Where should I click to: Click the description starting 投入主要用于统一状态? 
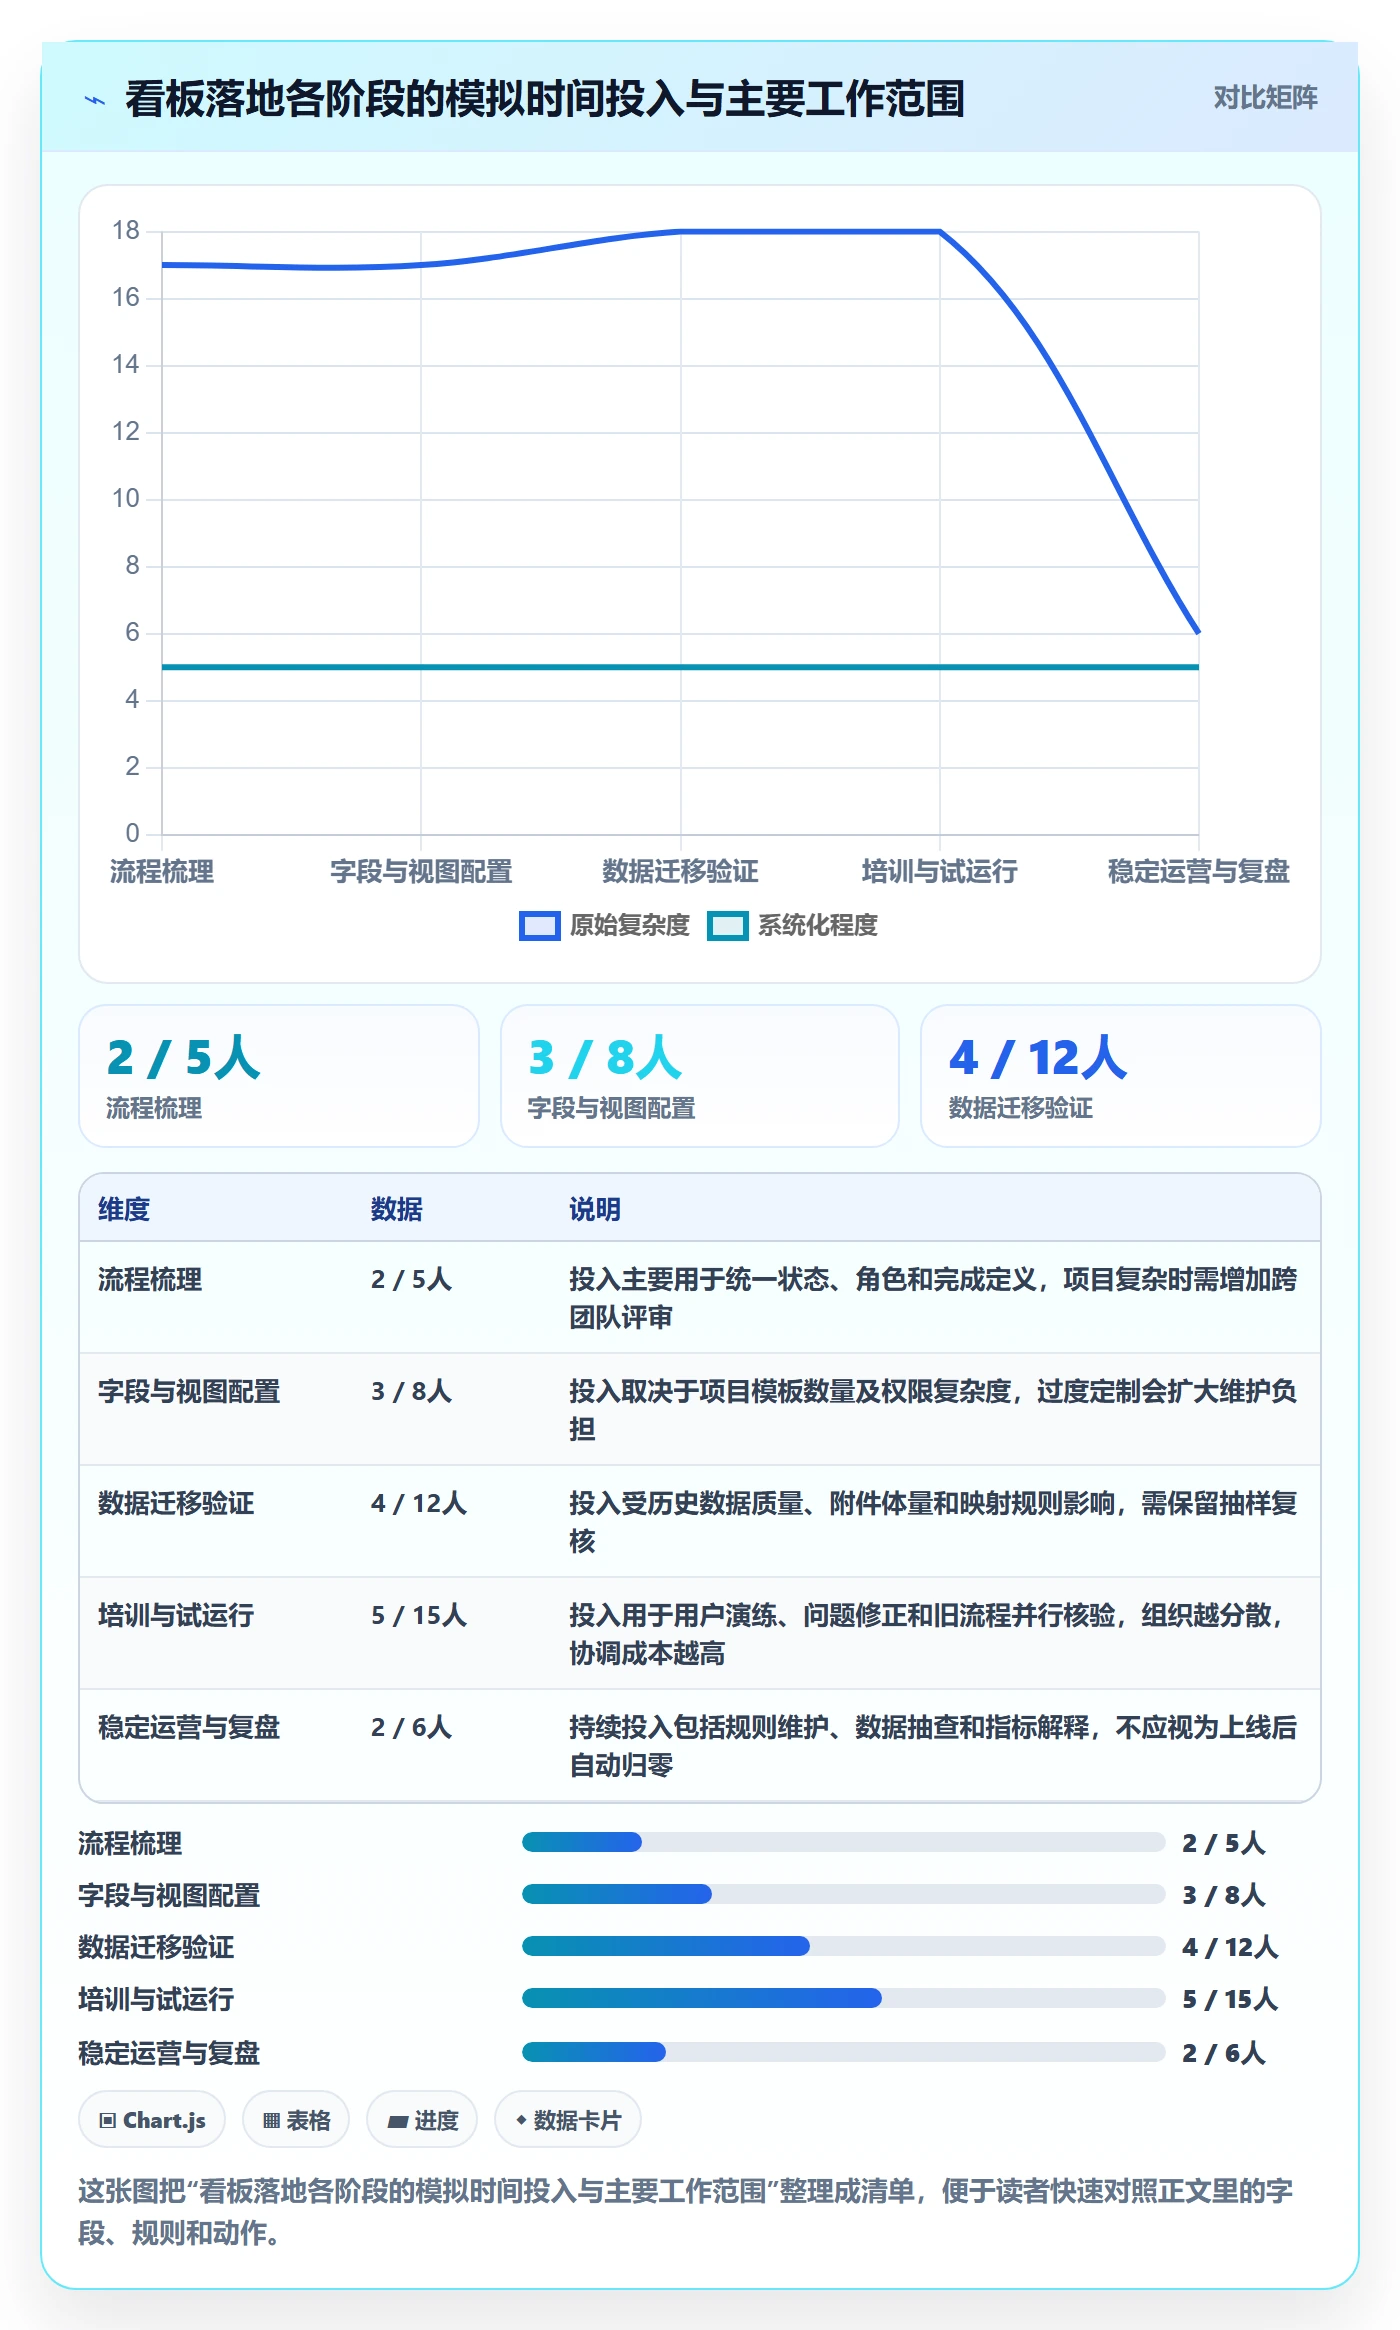933,1298
